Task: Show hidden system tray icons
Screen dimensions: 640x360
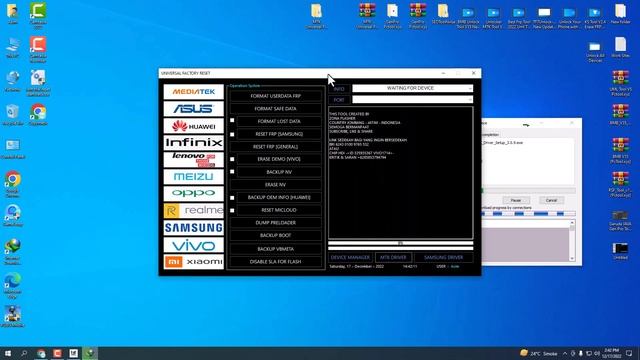Action: (565, 353)
